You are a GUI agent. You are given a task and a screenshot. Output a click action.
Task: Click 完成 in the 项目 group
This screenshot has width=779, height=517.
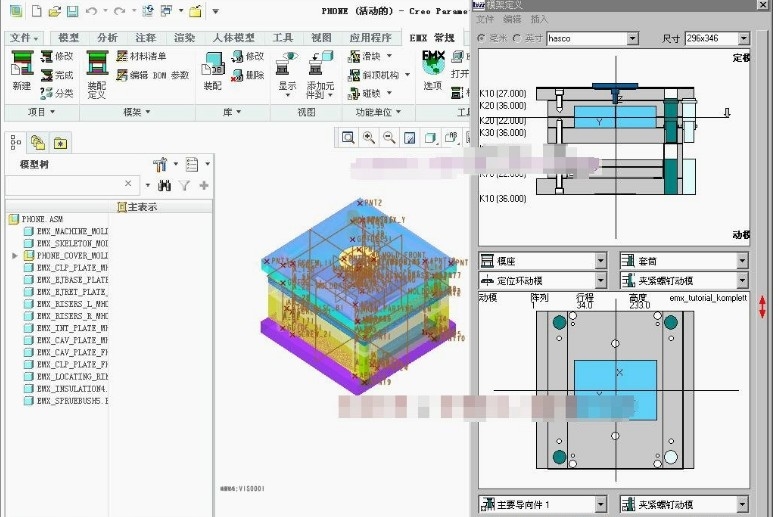pyautogui.click(x=57, y=75)
